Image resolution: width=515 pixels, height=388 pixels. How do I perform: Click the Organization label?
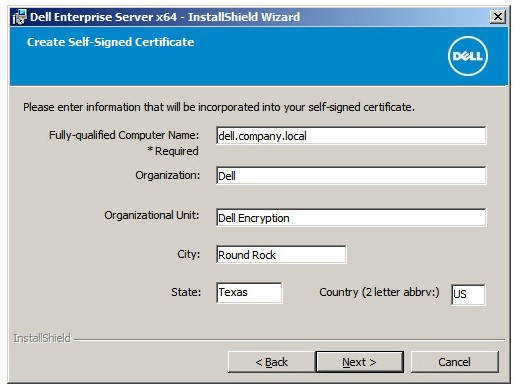point(167,175)
